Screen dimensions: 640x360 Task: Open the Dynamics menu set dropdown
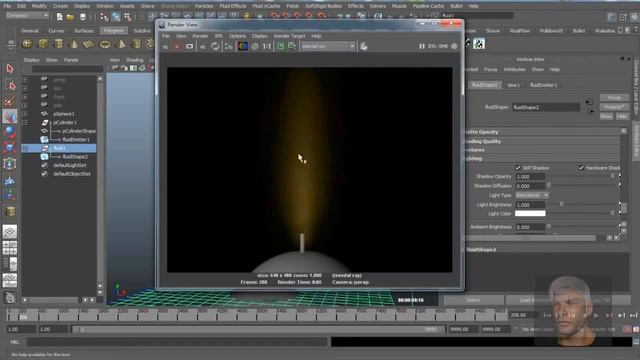tap(28, 16)
